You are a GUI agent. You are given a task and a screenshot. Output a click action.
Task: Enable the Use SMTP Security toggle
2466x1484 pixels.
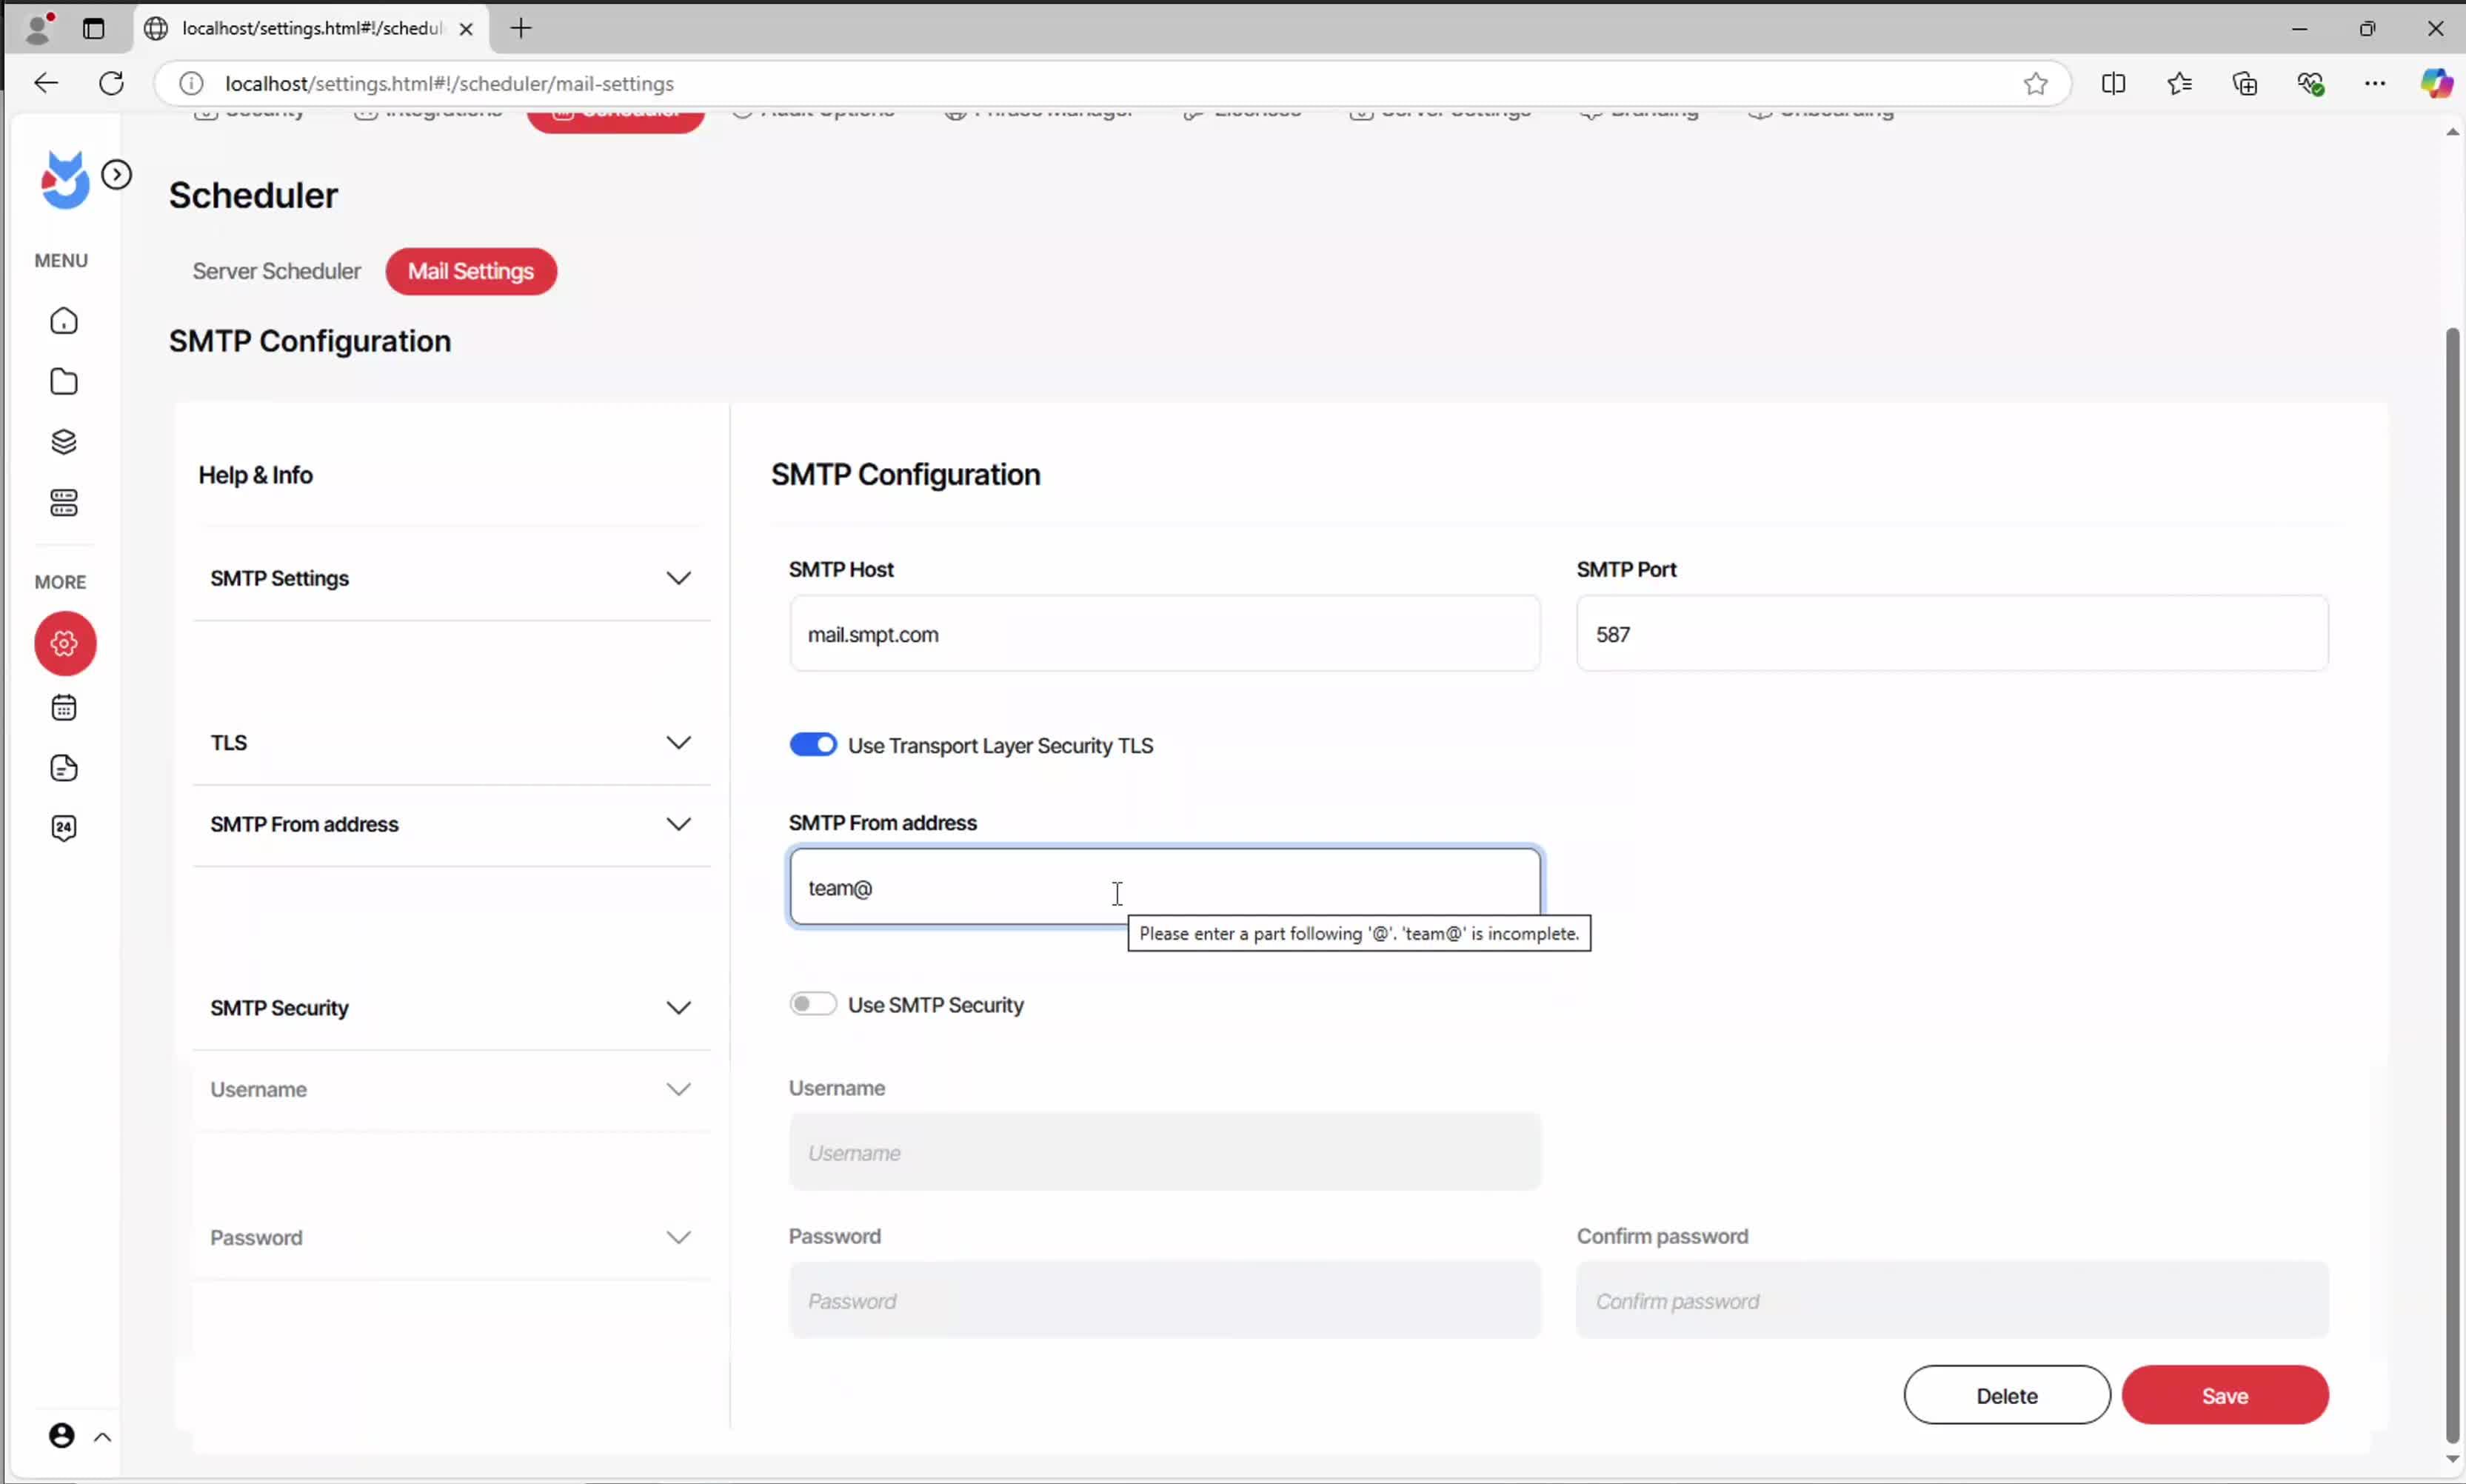[812, 1004]
